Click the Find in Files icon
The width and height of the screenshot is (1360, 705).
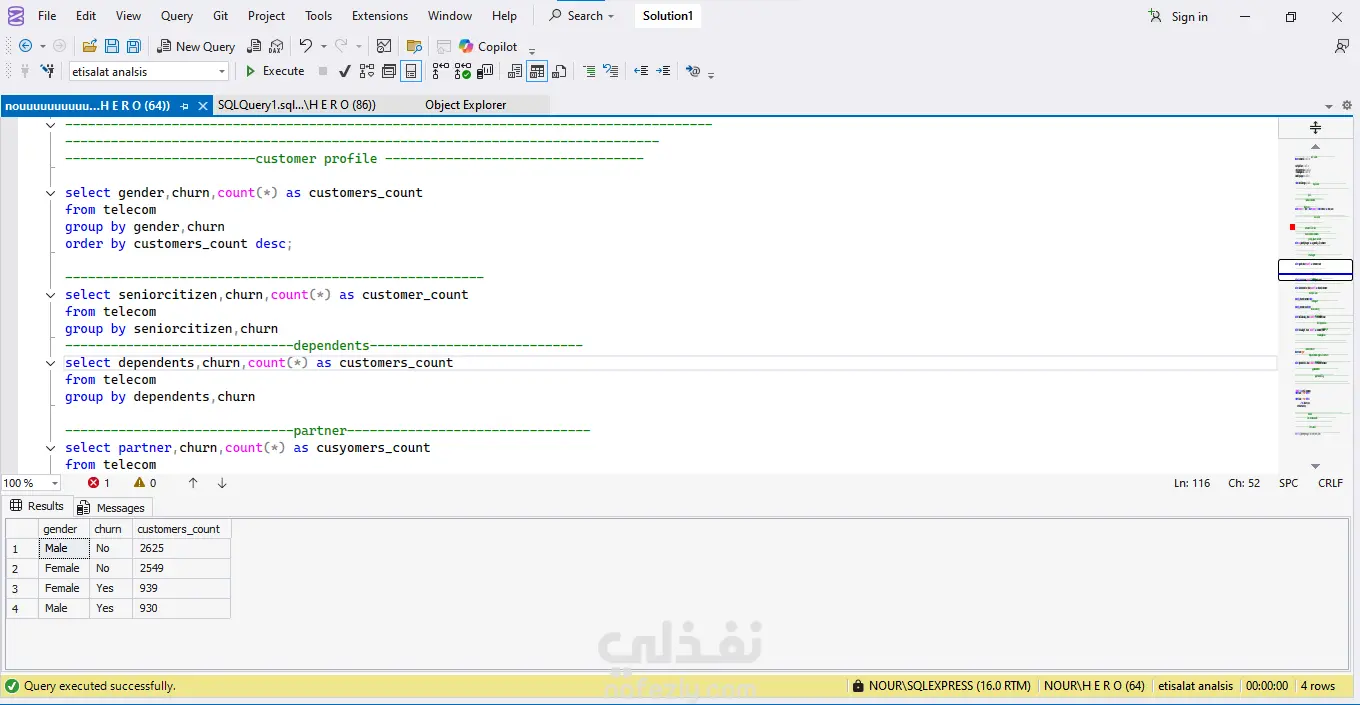[x=414, y=46]
